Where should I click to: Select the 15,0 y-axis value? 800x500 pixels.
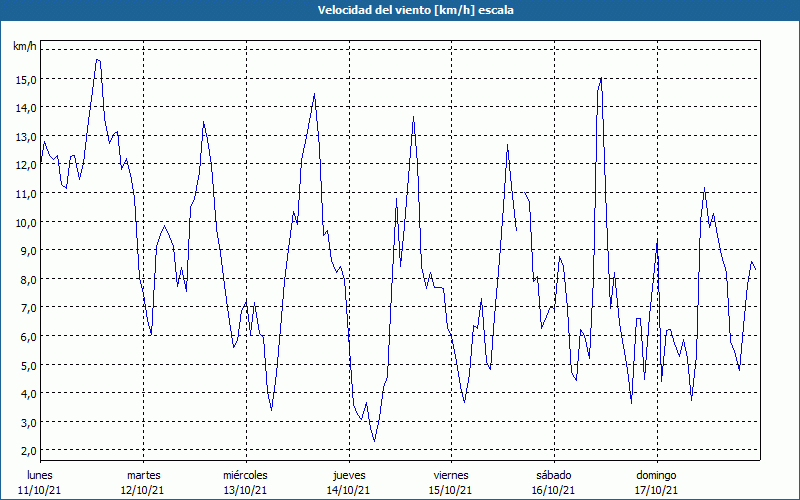click(27, 79)
